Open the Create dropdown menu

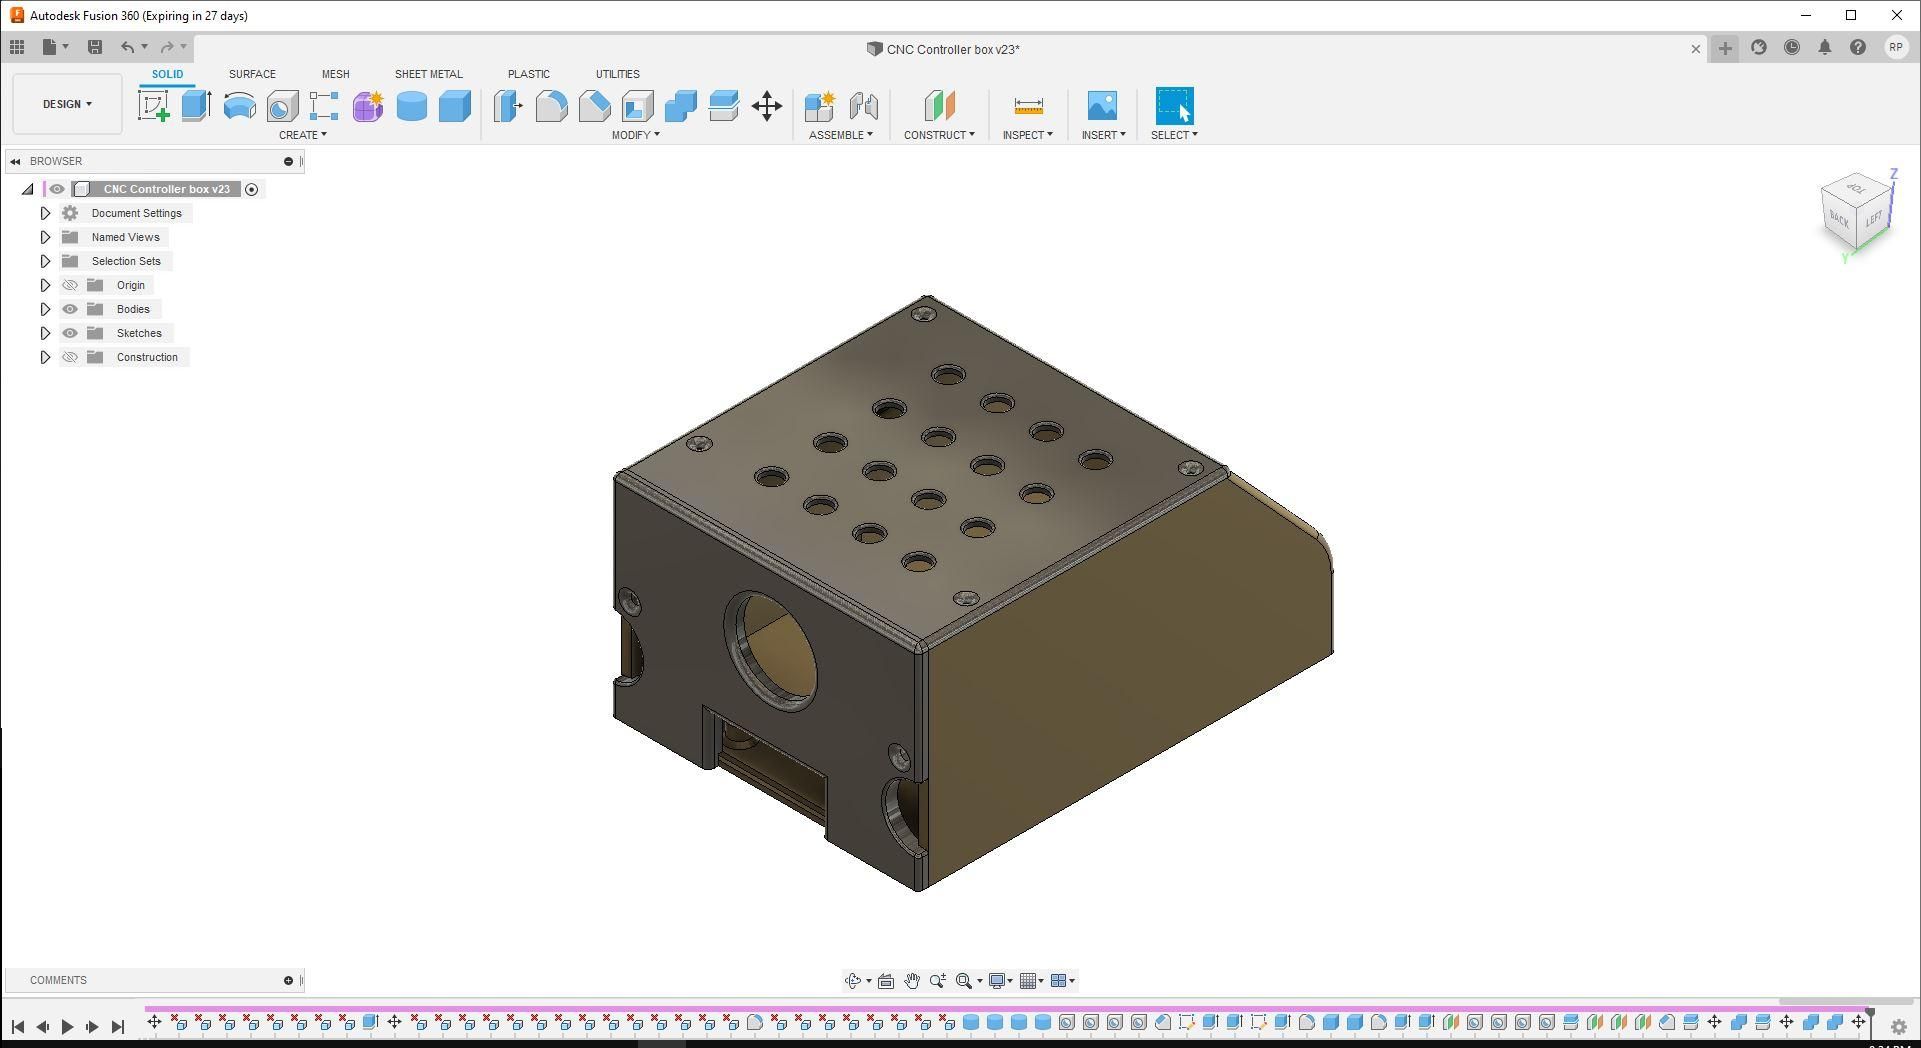[303, 135]
